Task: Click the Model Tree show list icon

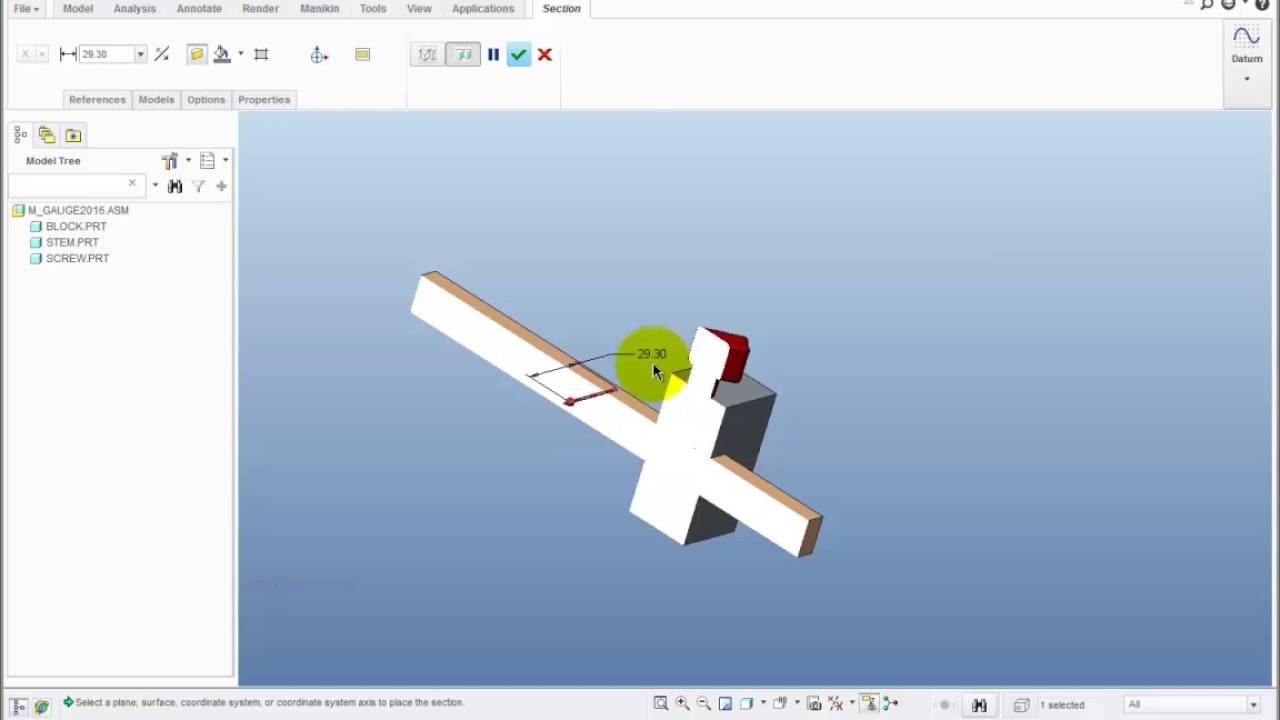Action: 207,160
